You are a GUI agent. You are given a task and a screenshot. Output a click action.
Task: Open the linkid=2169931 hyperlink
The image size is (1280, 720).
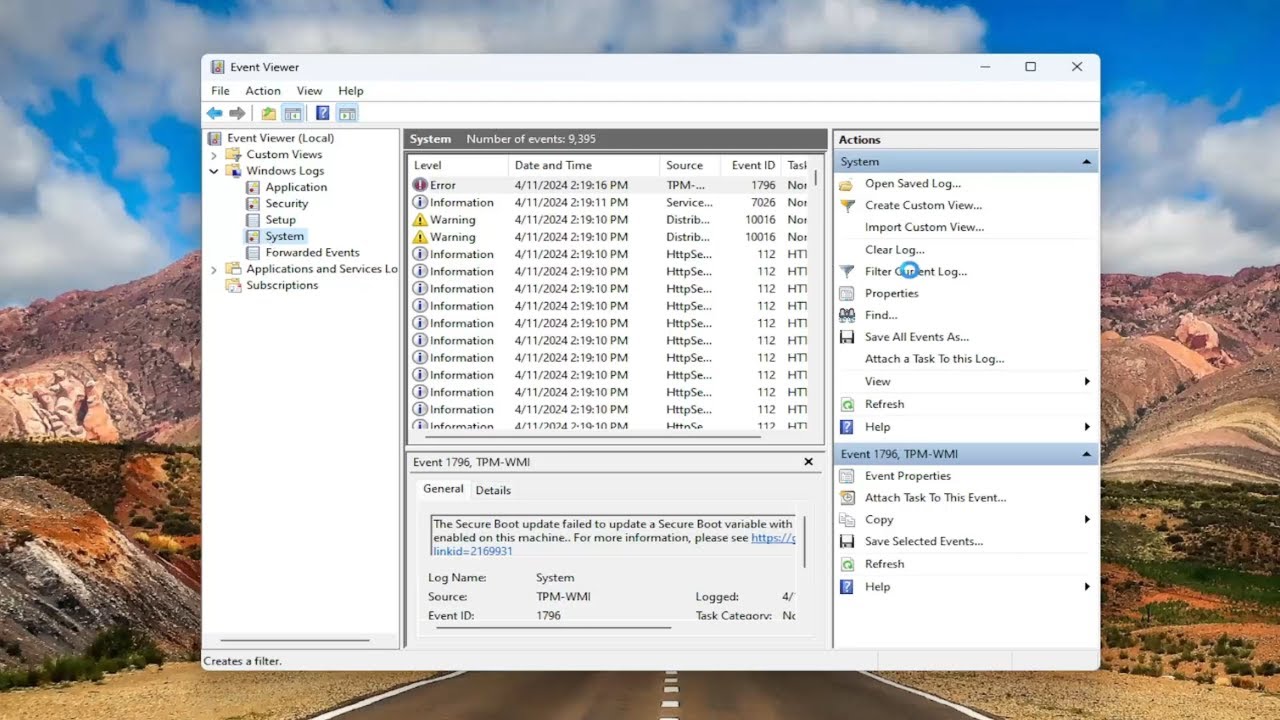click(473, 551)
